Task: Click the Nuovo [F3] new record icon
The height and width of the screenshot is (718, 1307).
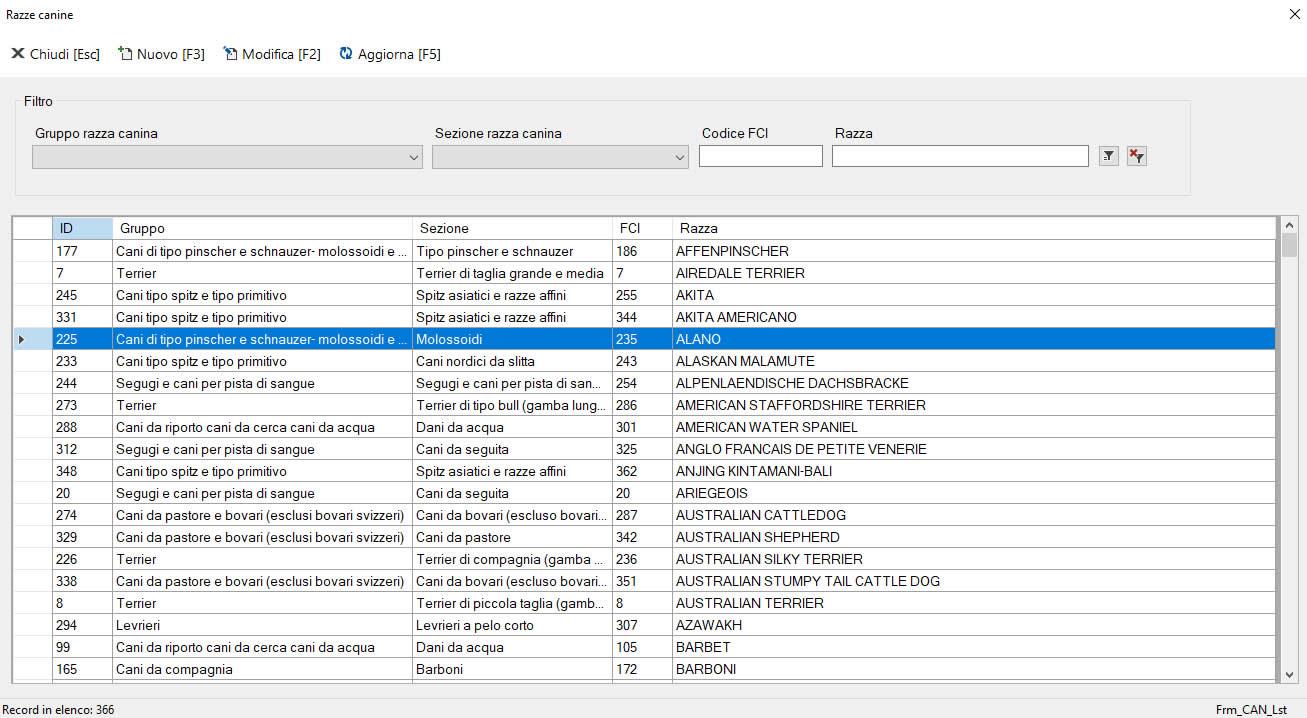Action: (125, 54)
